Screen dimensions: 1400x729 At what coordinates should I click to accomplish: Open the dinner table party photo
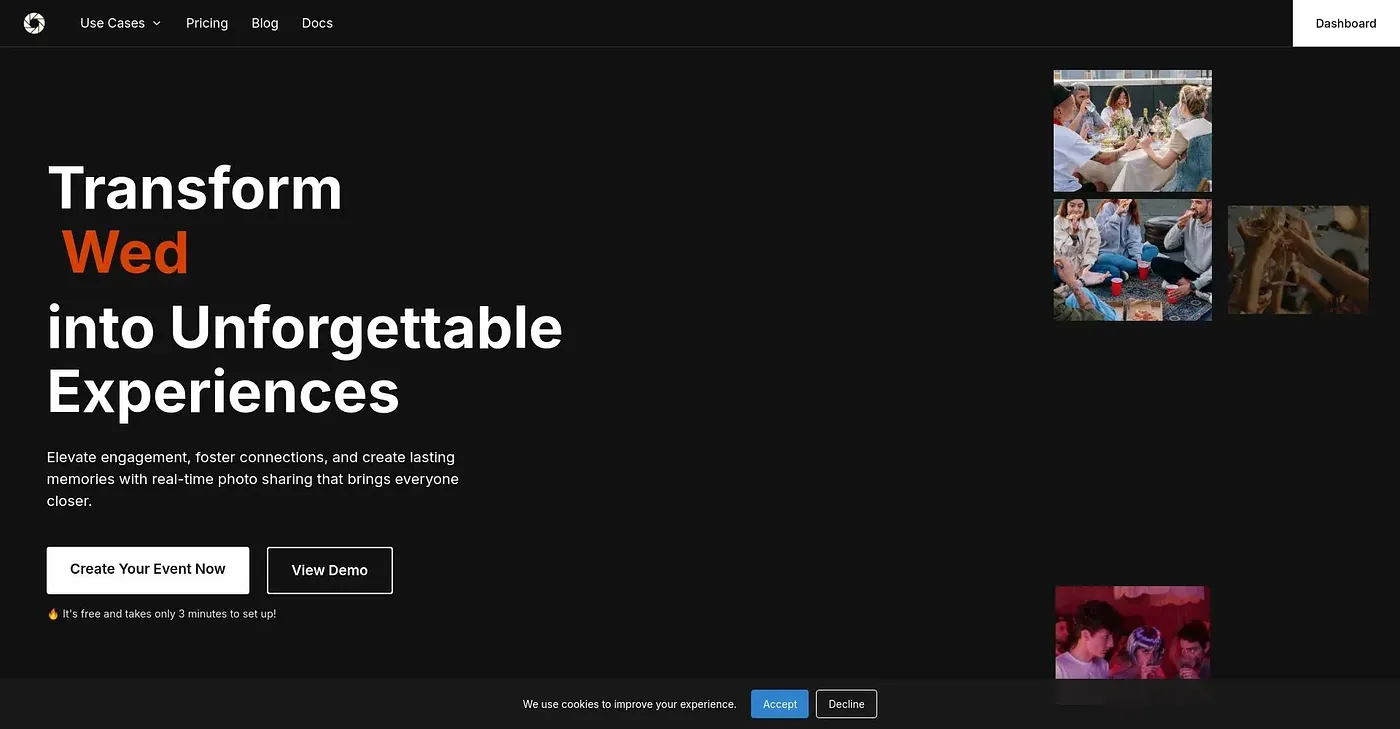coord(1133,131)
